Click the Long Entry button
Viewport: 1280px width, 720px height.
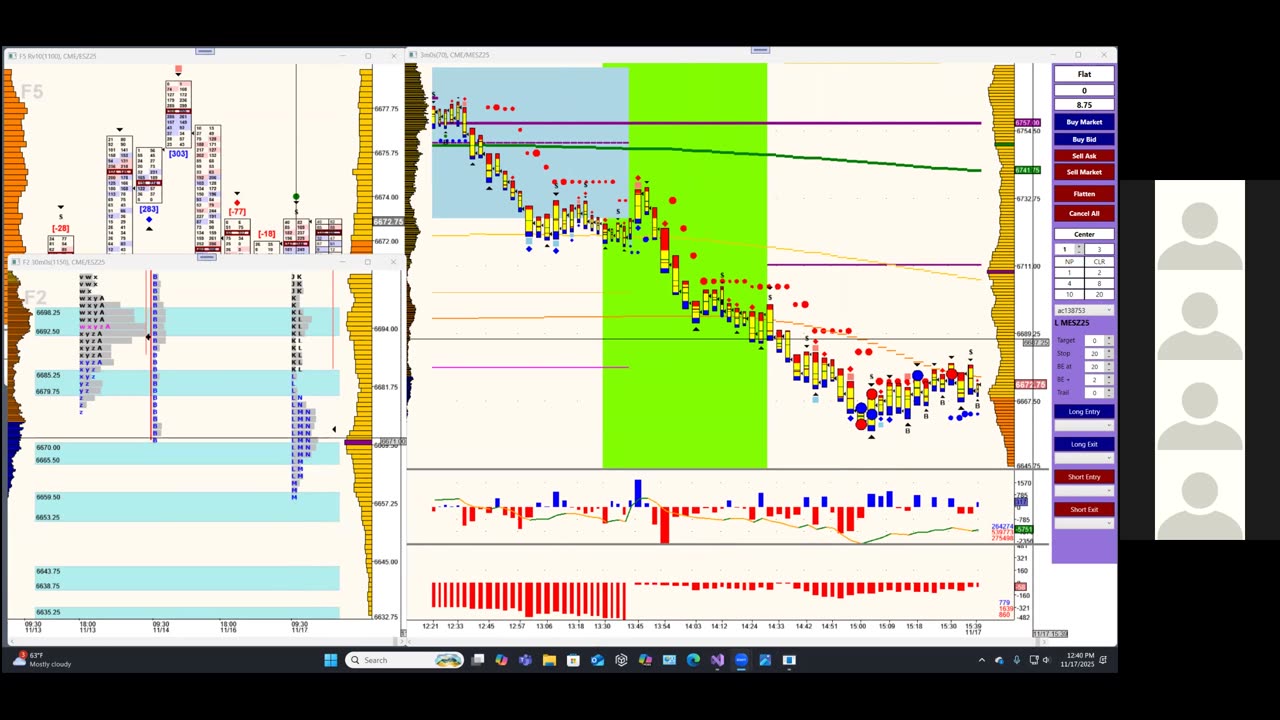(1084, 411)
